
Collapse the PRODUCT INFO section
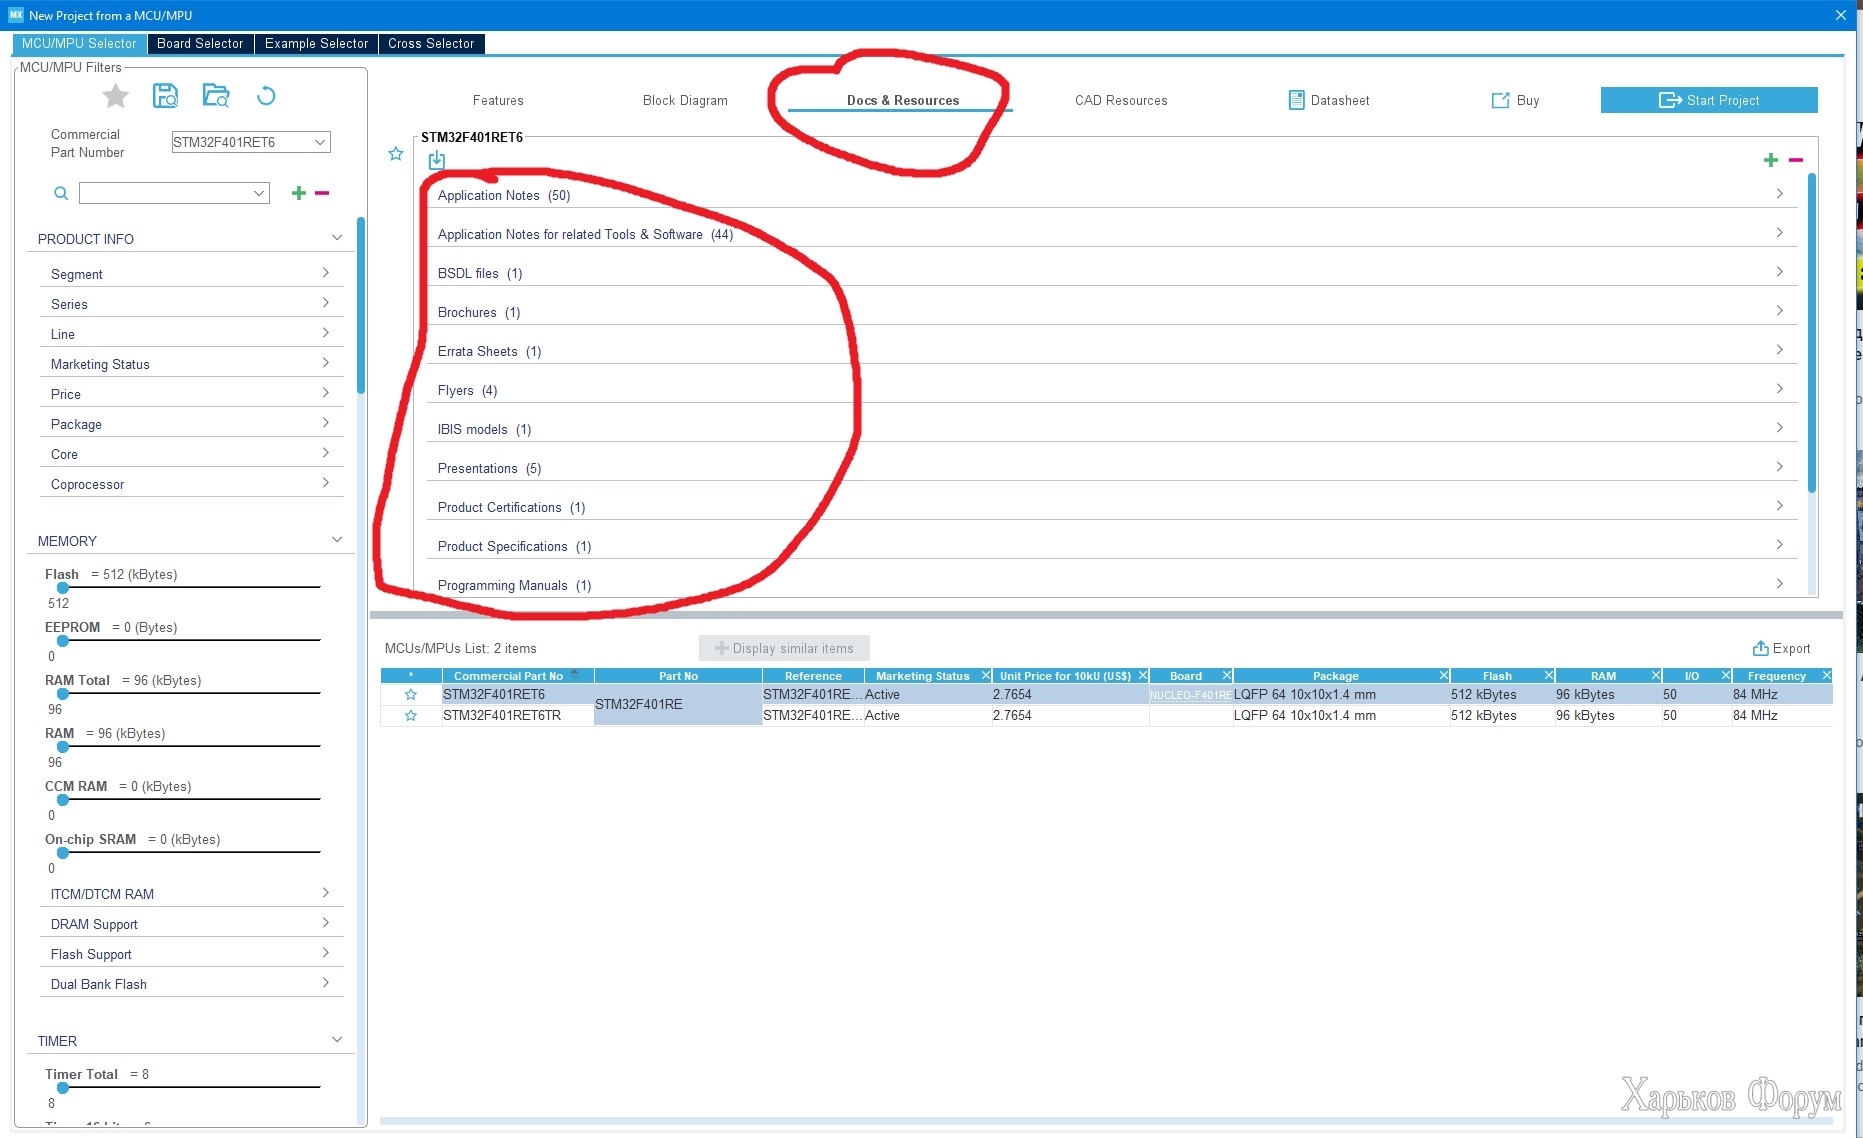337,238
